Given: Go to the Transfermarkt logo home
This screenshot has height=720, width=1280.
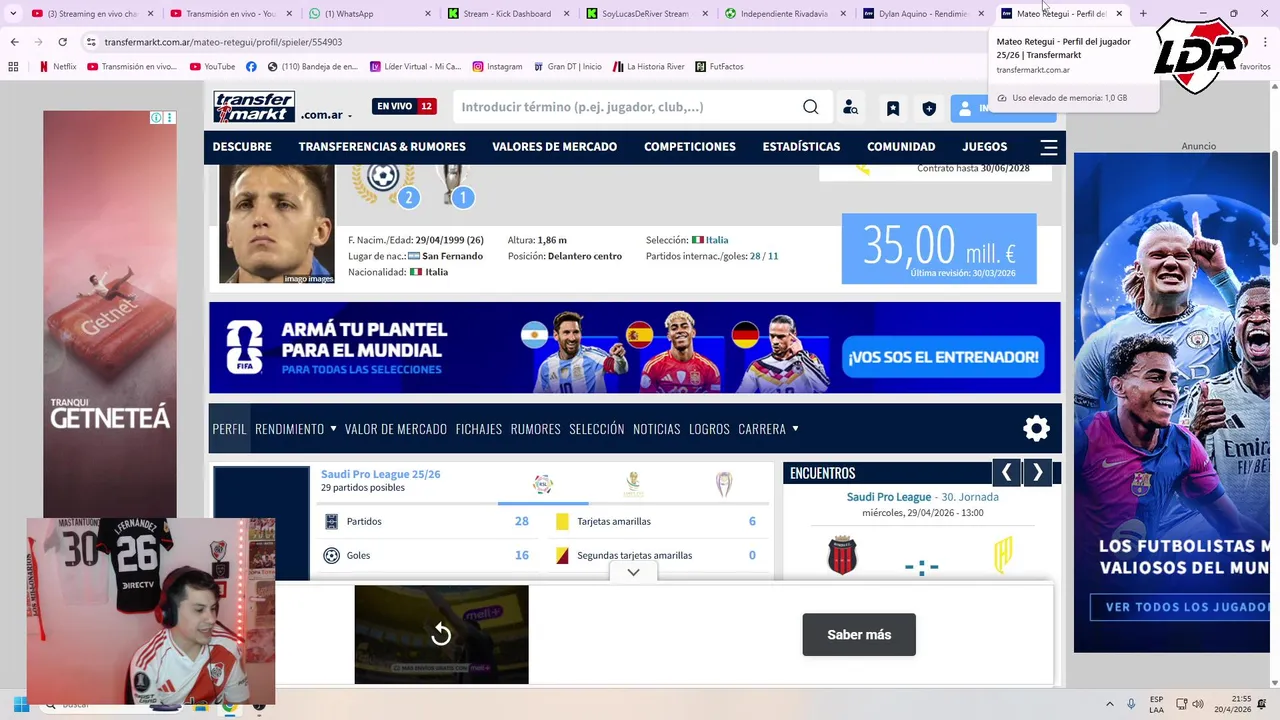Looking at the screenshot, I should (x=254, y=107).
